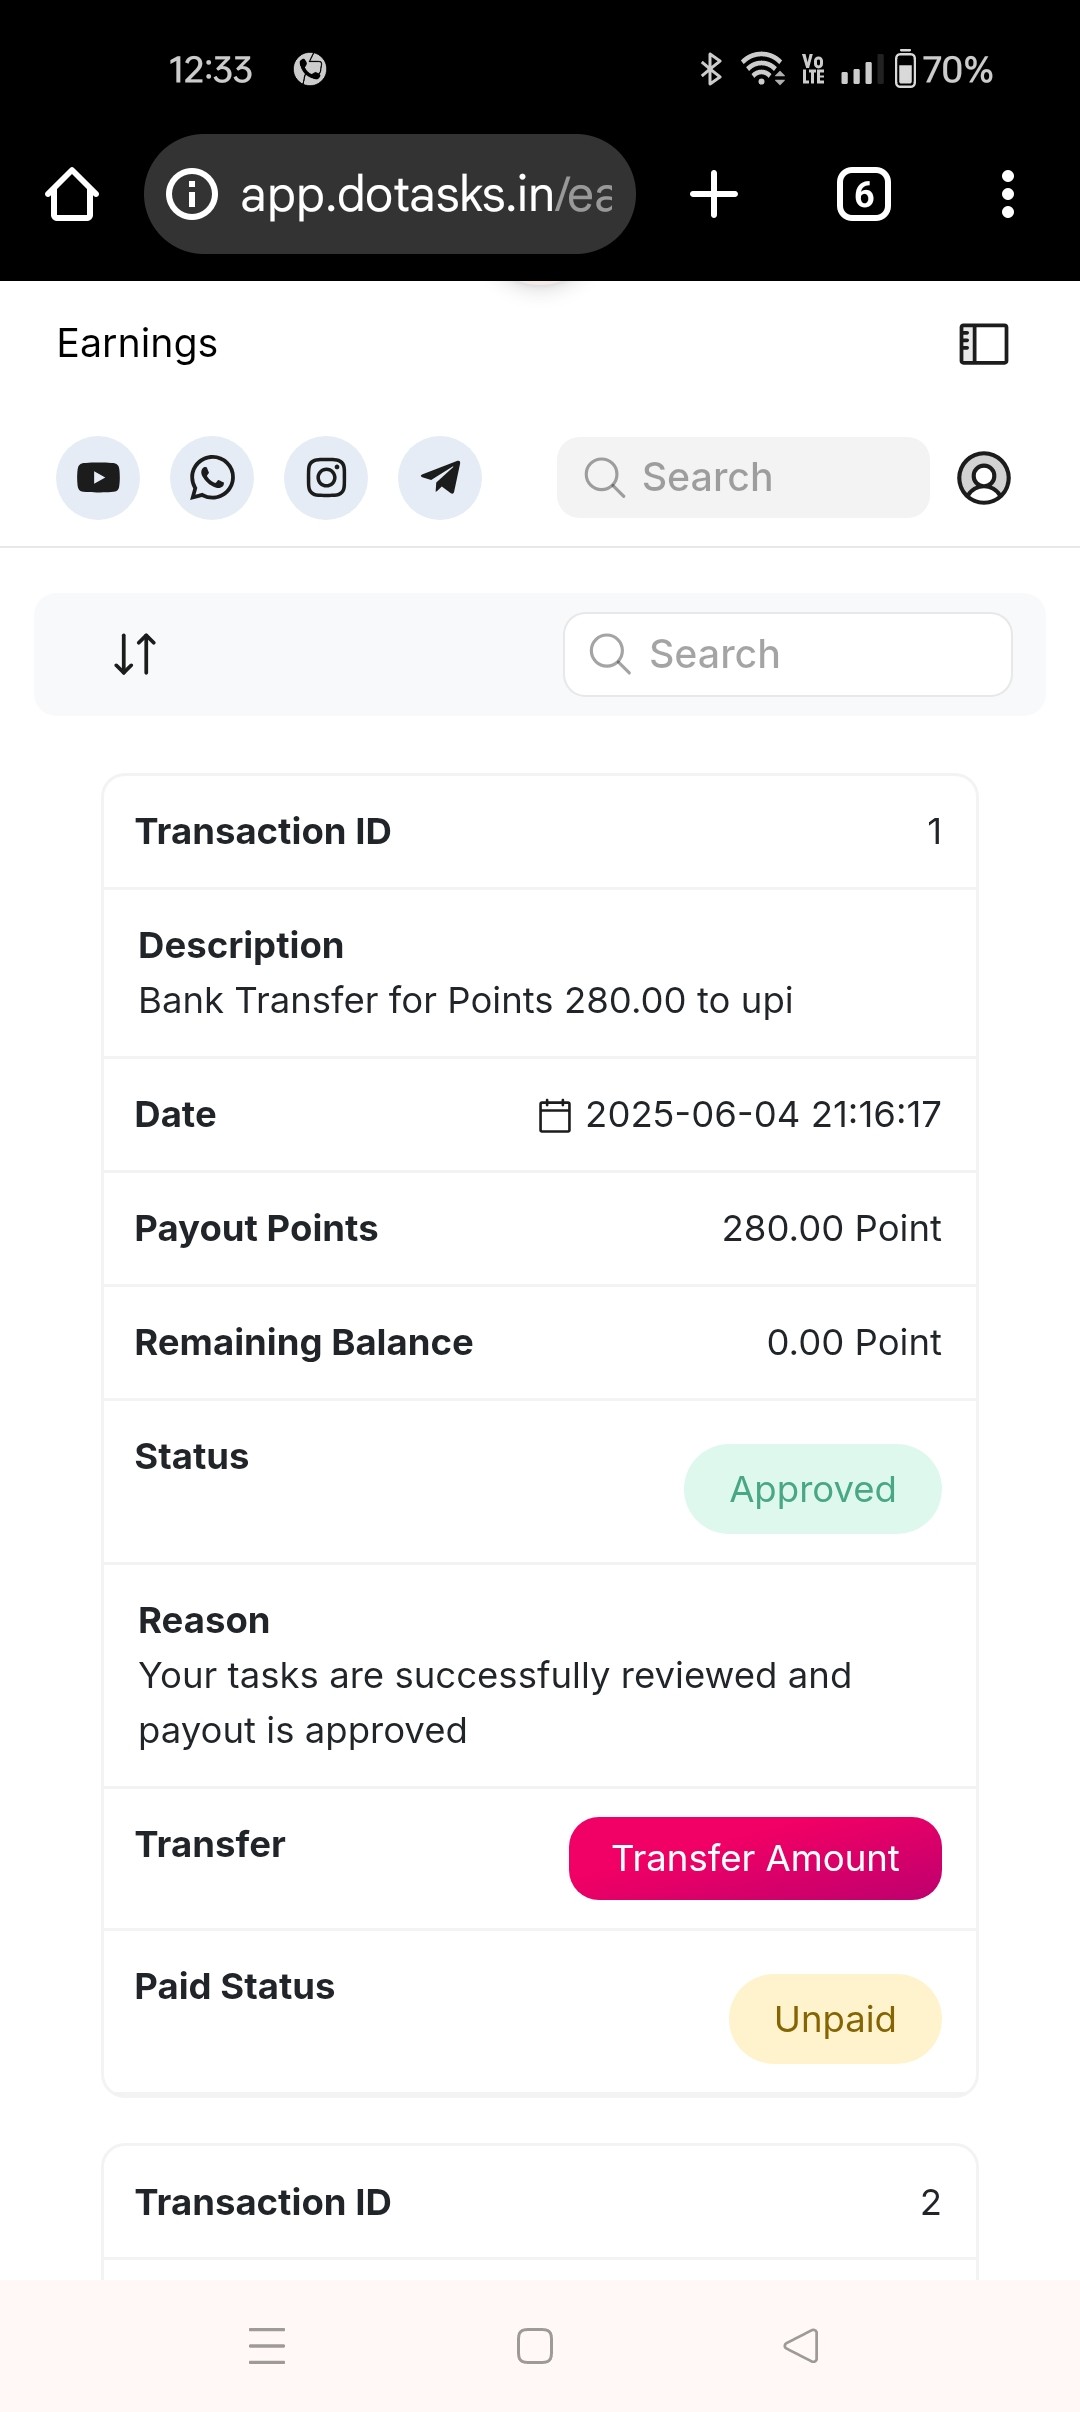Tap the Approved status badge
Image resolution: width=1080 pixels, height=2412 pixels.
[x=813, y=1489]
